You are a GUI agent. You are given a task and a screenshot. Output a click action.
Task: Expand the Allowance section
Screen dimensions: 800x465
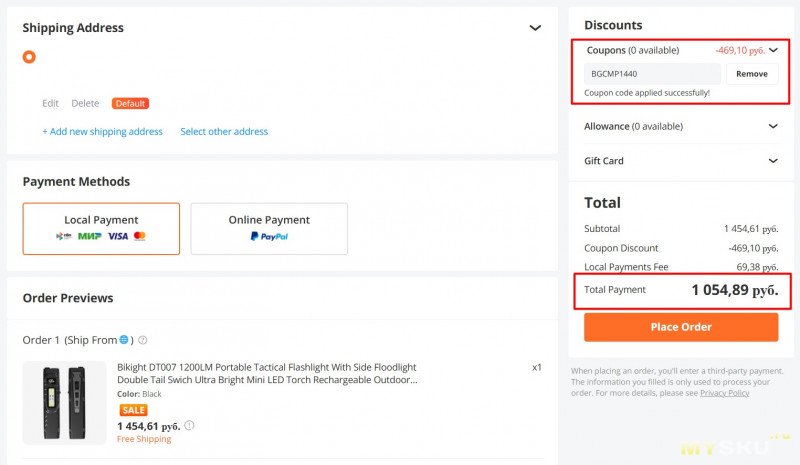click(773, 127)
